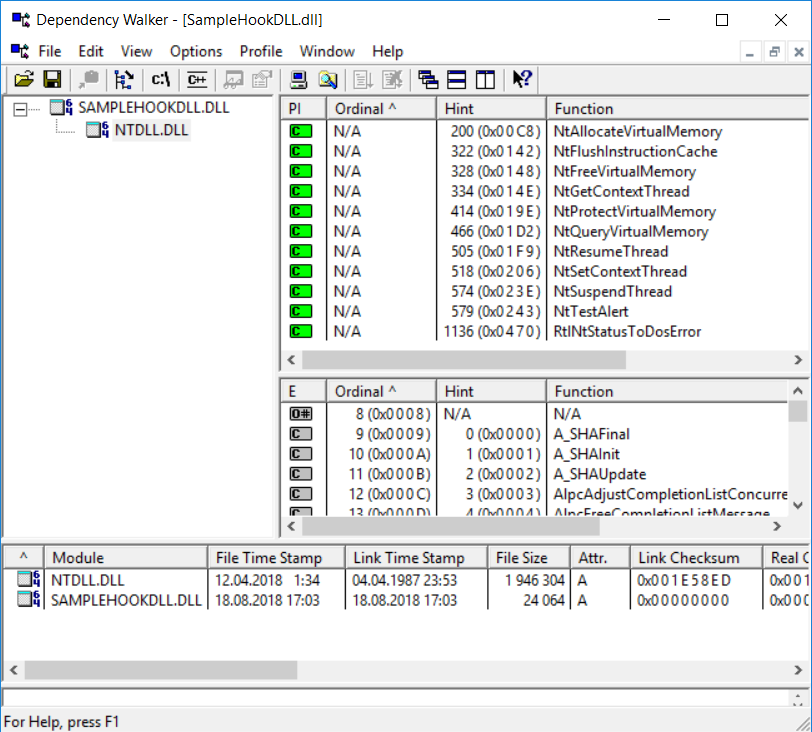The width and height of the screenshot is (812, 732).
Task: Open the module Properties icon
Action: pyautogui.click(x=262, y=79)
